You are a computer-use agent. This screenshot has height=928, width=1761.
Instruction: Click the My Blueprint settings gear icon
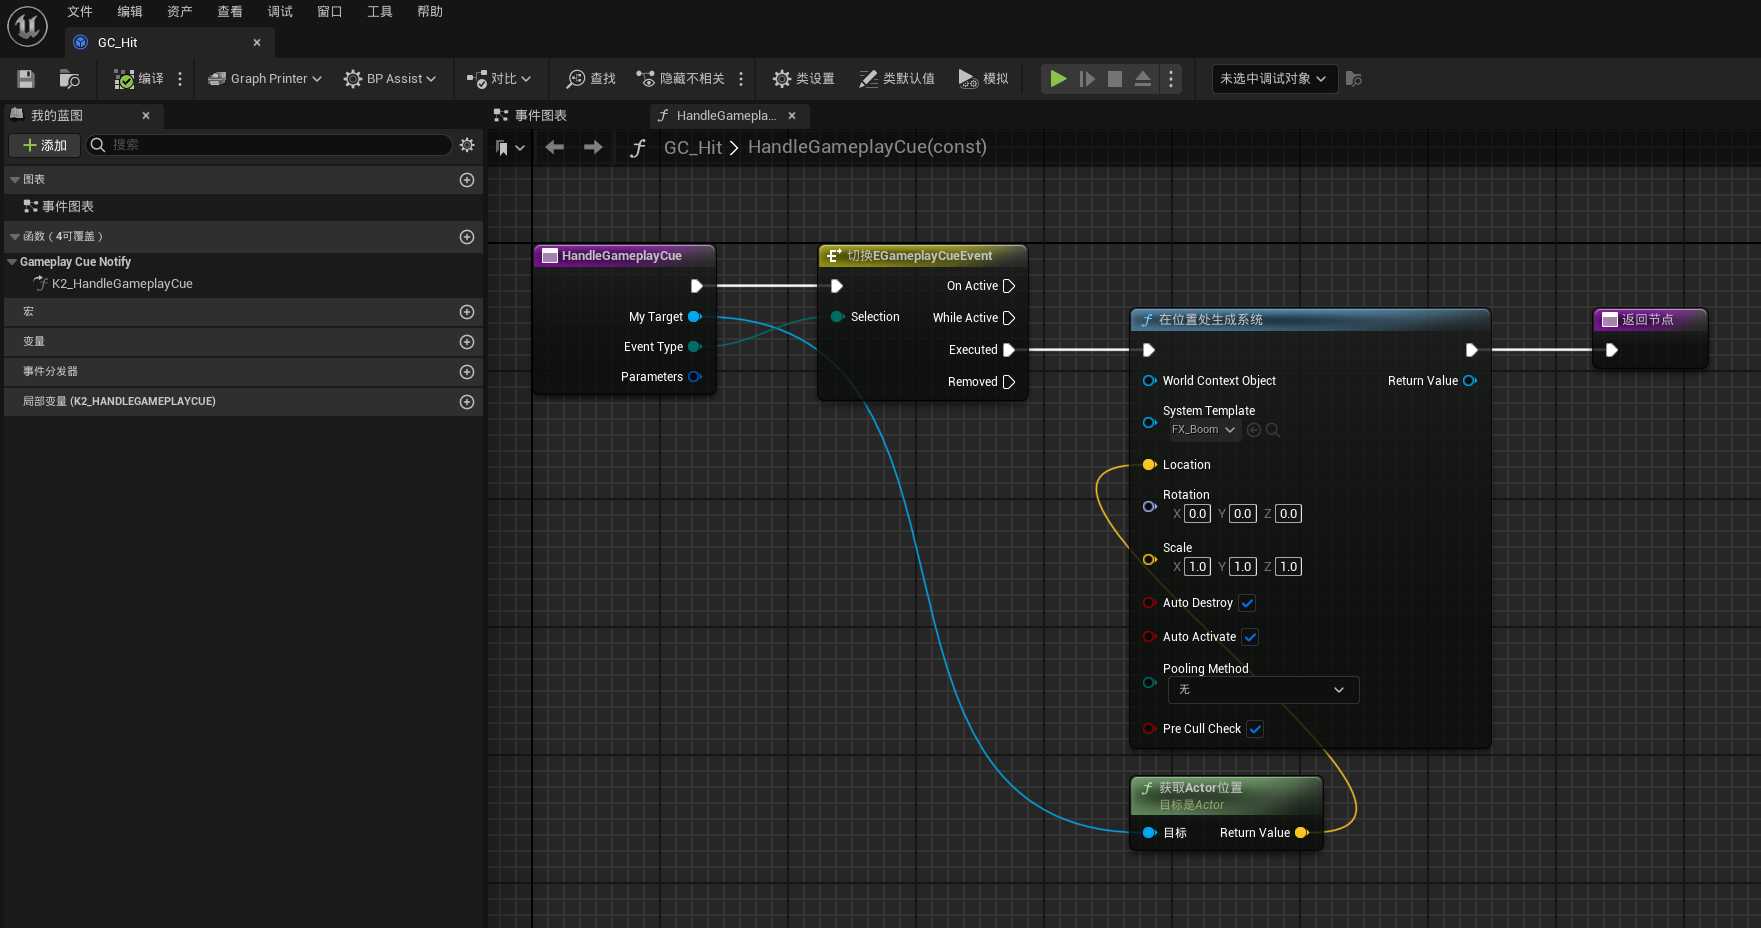tap(467, 145)
